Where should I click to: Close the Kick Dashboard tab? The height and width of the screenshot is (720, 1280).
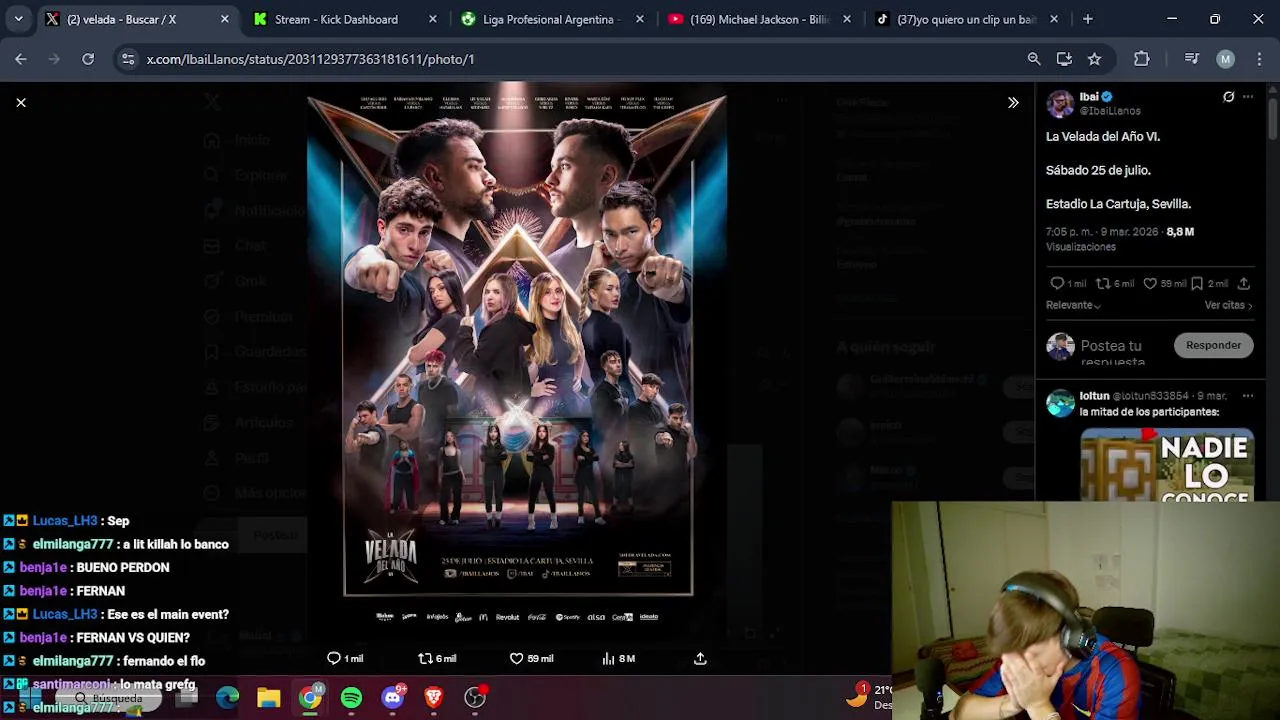[x=432, y=19]
